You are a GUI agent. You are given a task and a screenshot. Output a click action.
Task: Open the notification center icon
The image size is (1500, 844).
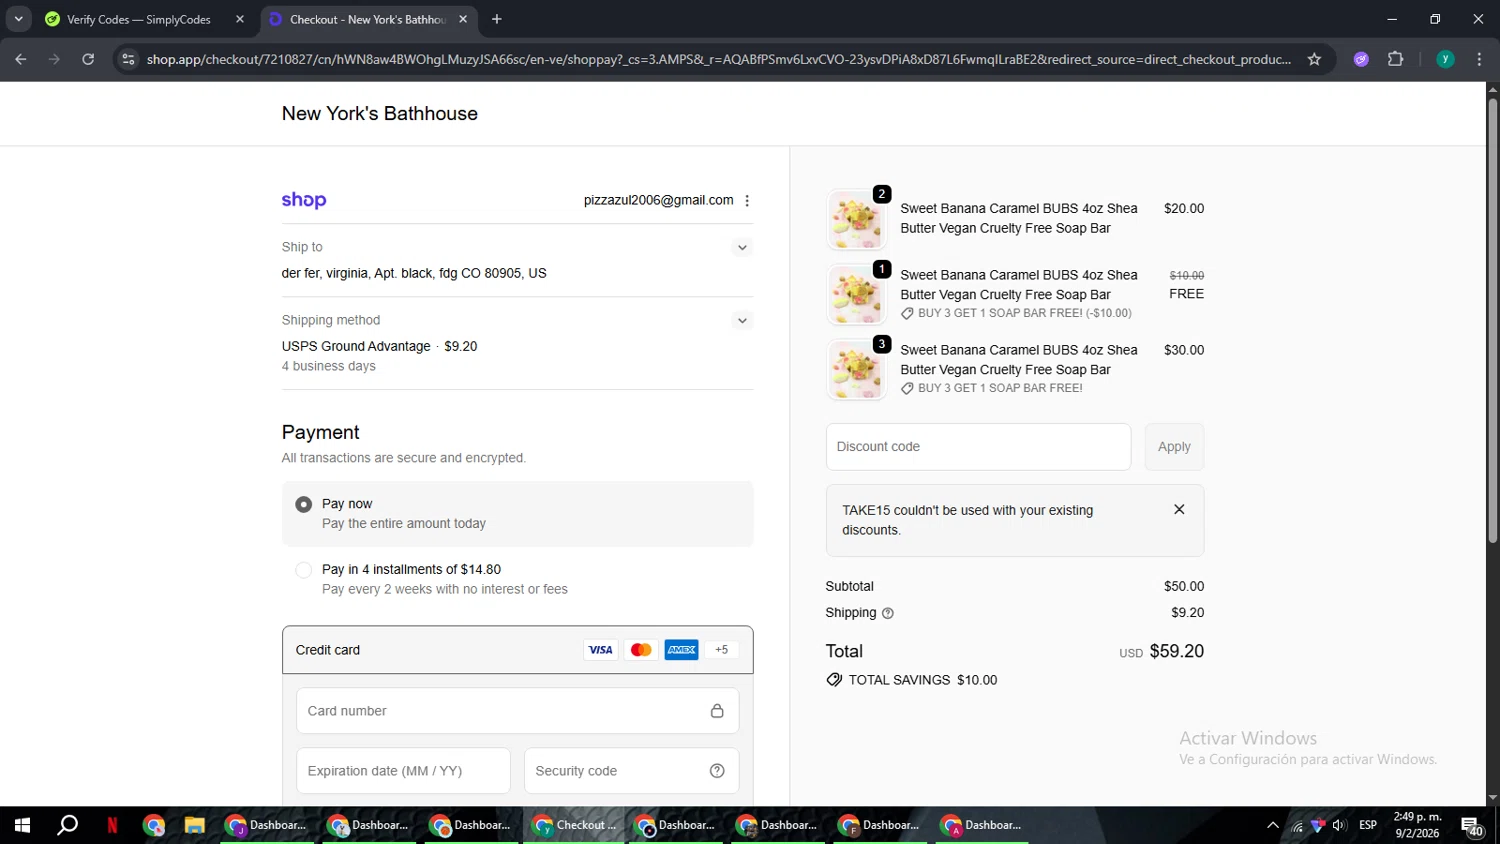(1472, 826)
